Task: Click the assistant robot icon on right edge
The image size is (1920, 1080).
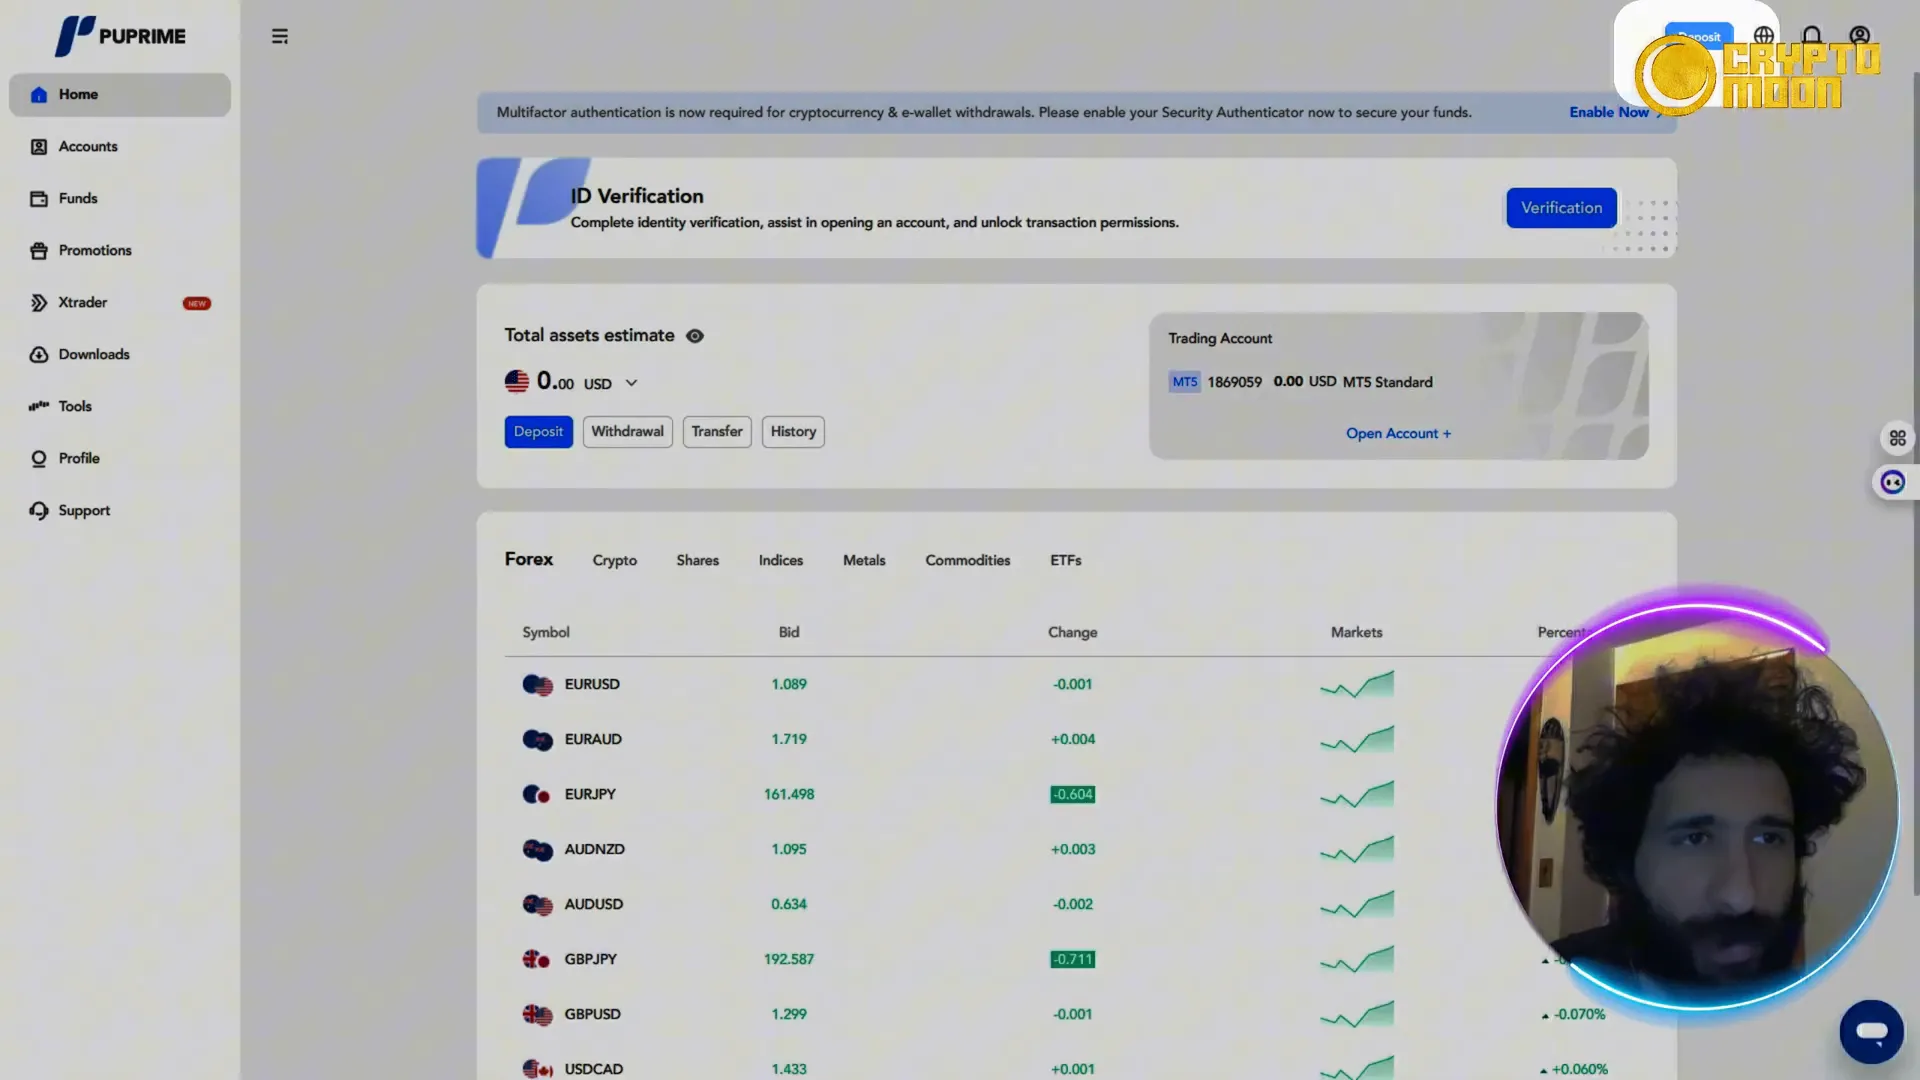Action: (1893, 483)
